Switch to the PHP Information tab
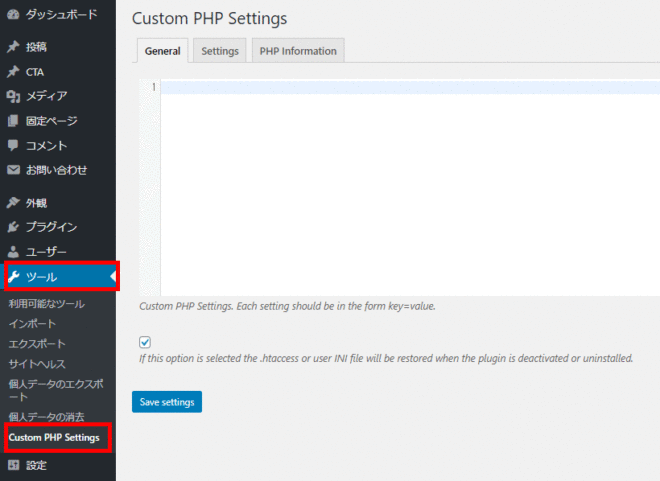660x481 pixels. 298,51
